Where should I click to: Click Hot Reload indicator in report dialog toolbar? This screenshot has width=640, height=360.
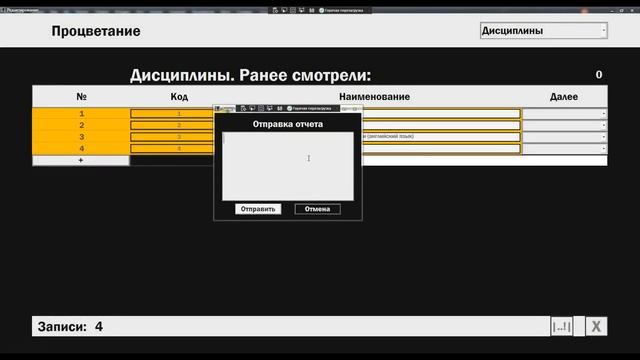[x=309, y=108]
